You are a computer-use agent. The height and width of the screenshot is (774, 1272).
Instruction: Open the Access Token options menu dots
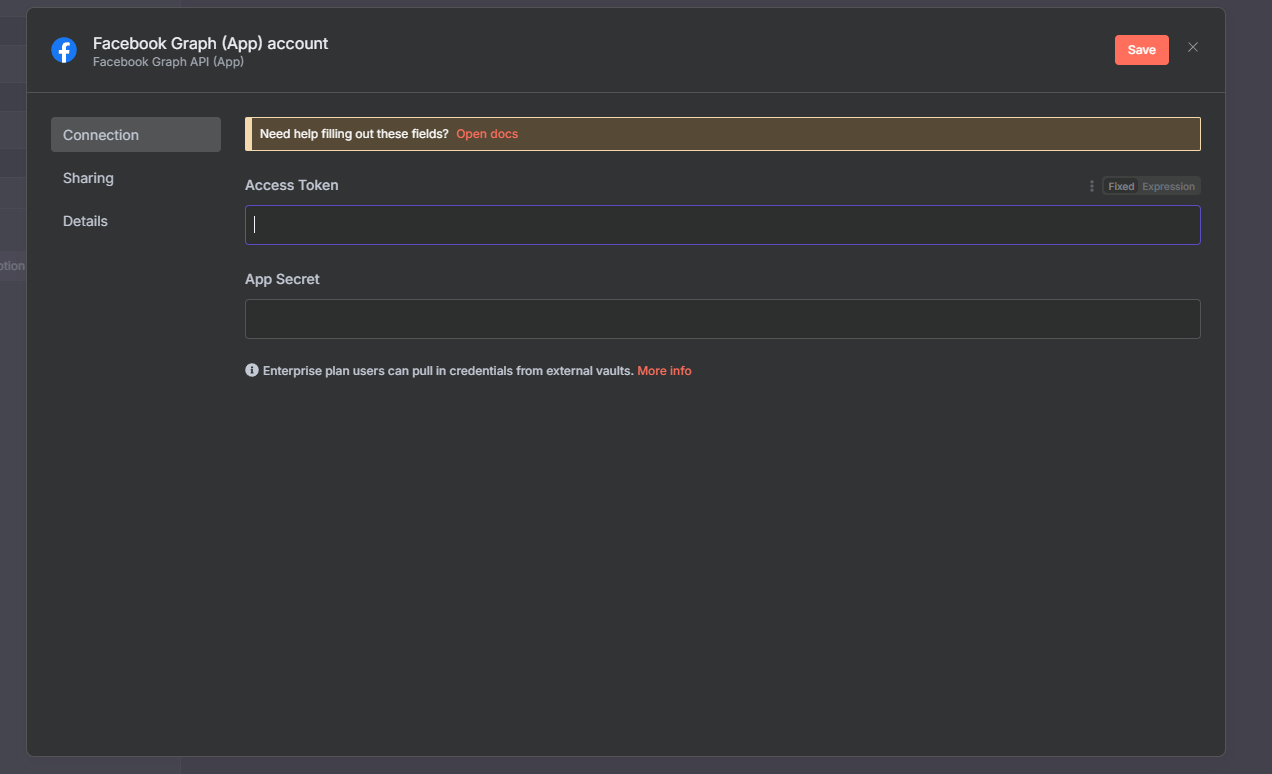click(x=1091, y=186)
